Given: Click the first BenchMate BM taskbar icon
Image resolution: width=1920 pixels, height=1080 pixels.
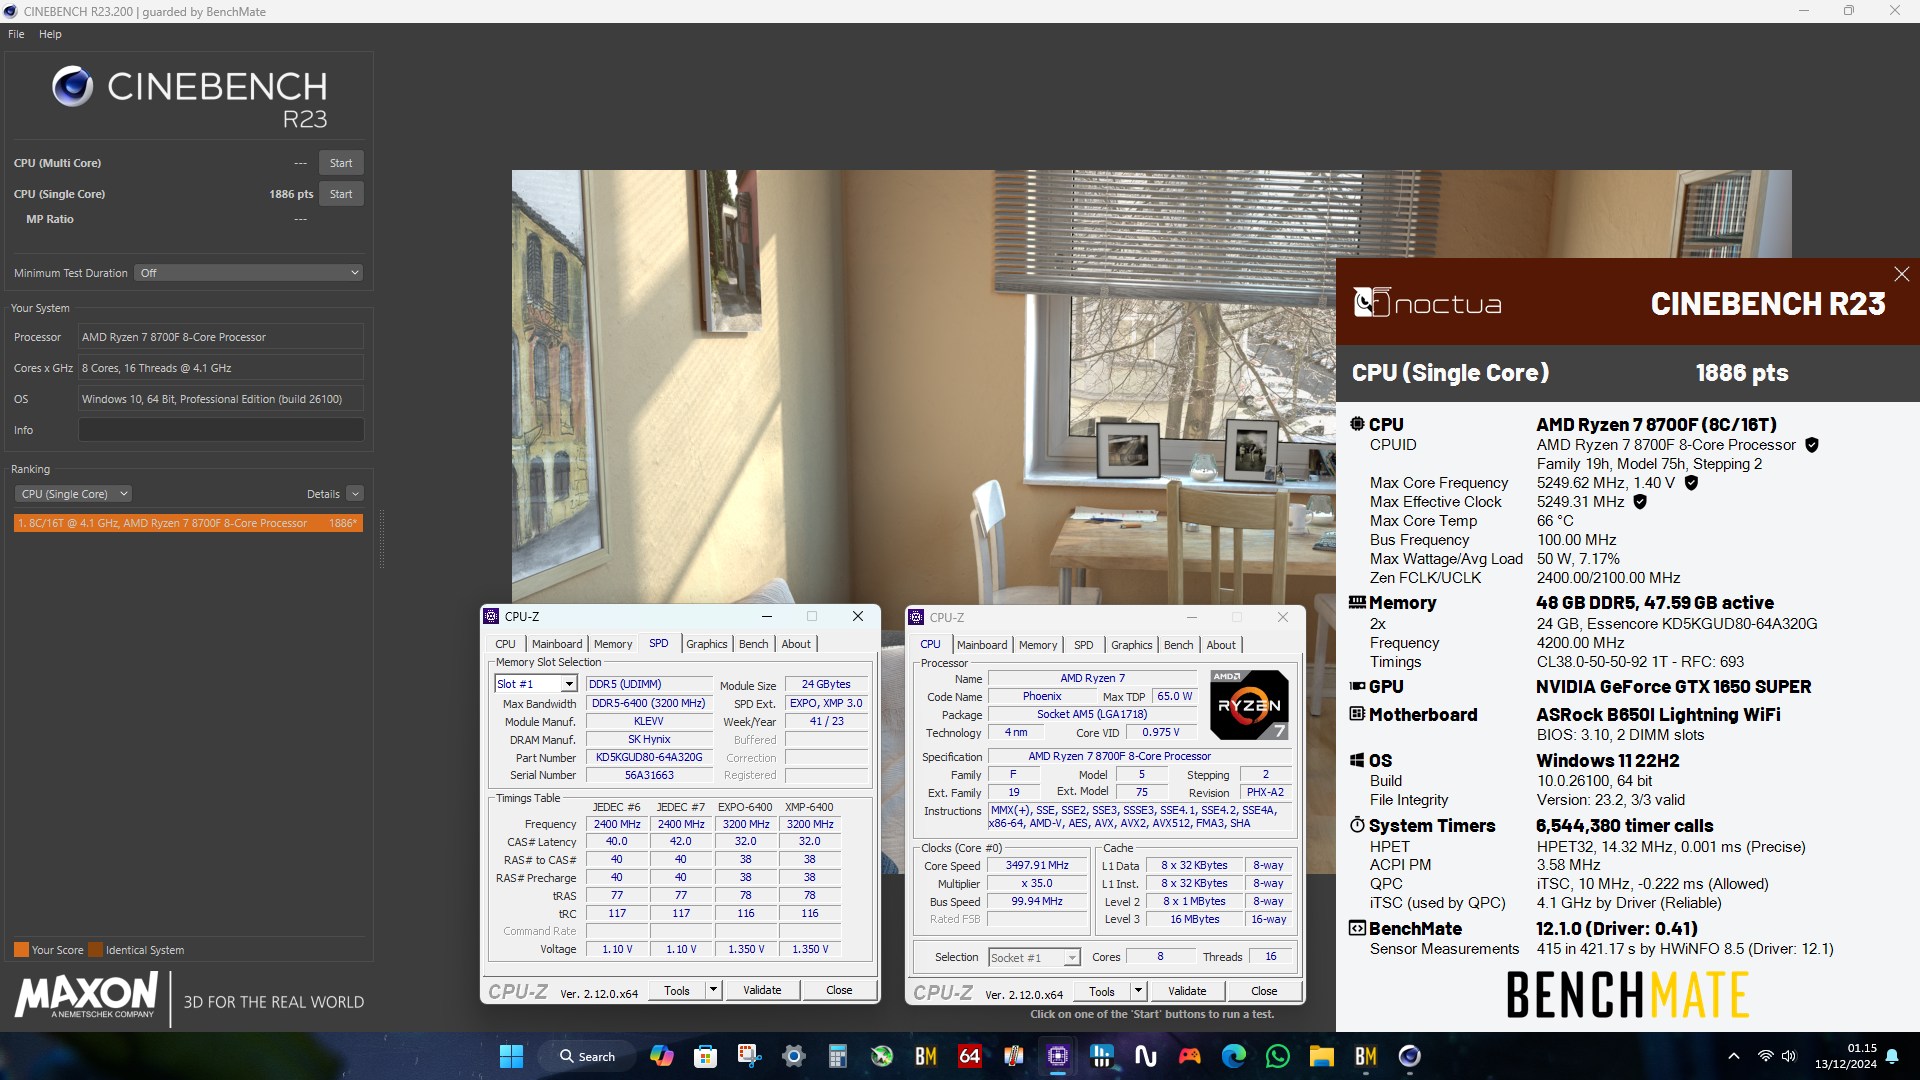Looking at the screenshot, I should [925, 1056].
